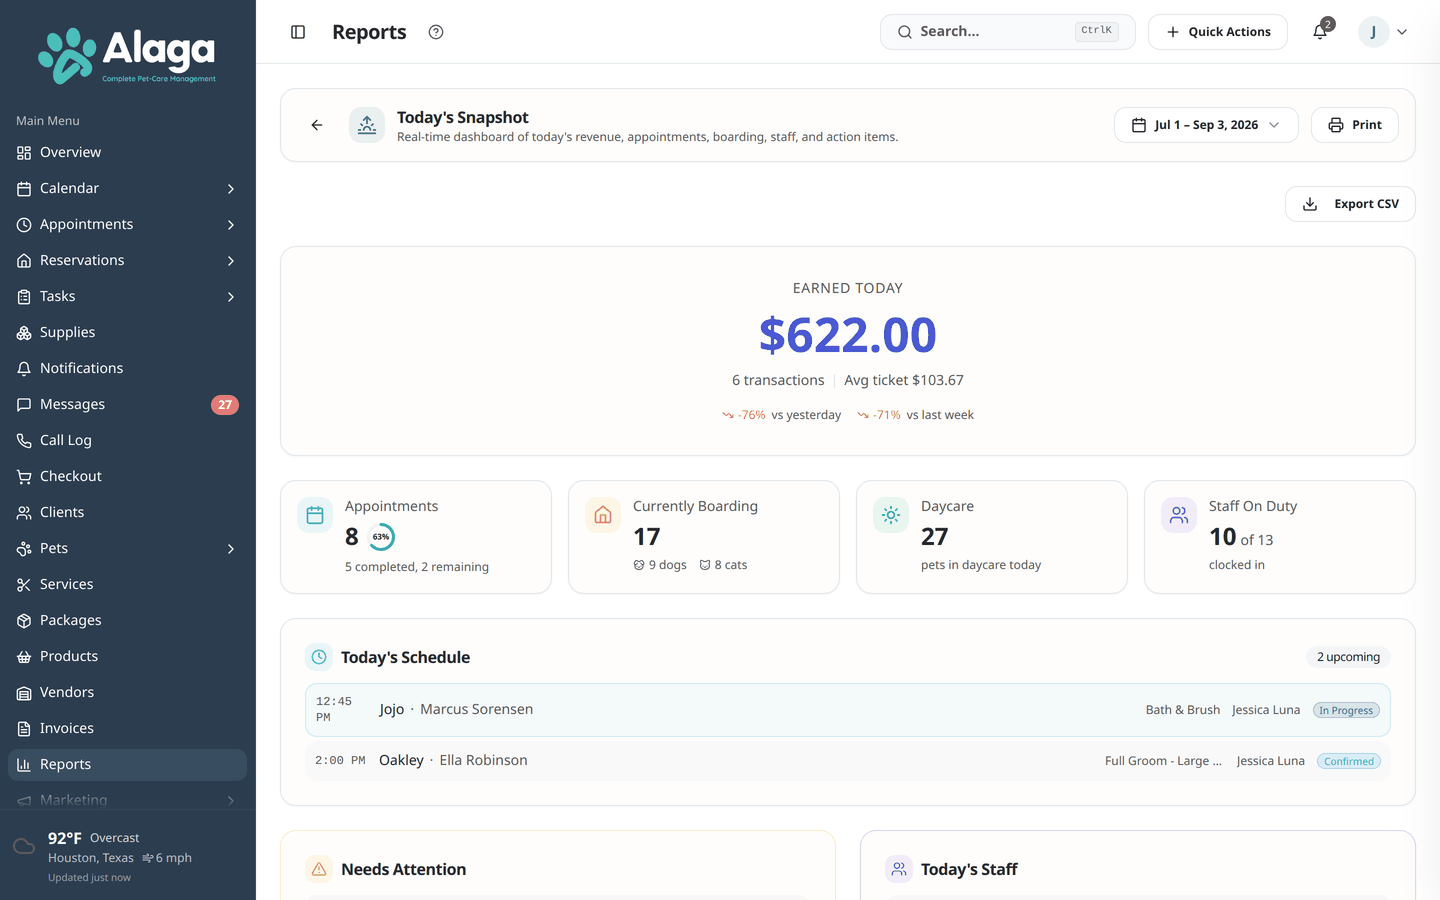This screenshot has width=1440, height=900.
Task: Click the Search input field
Action: [x=1008, y=32]
